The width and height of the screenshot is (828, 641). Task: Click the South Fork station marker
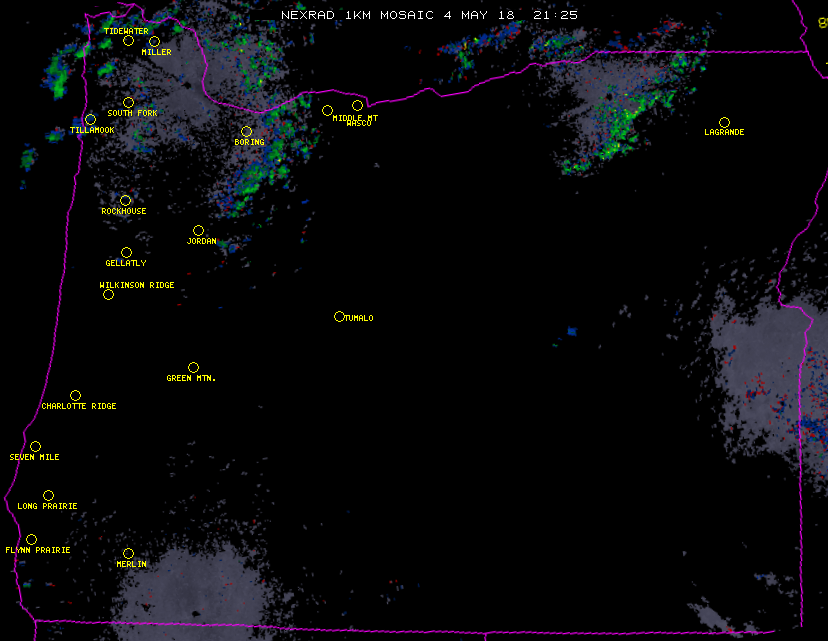(128, 102)
